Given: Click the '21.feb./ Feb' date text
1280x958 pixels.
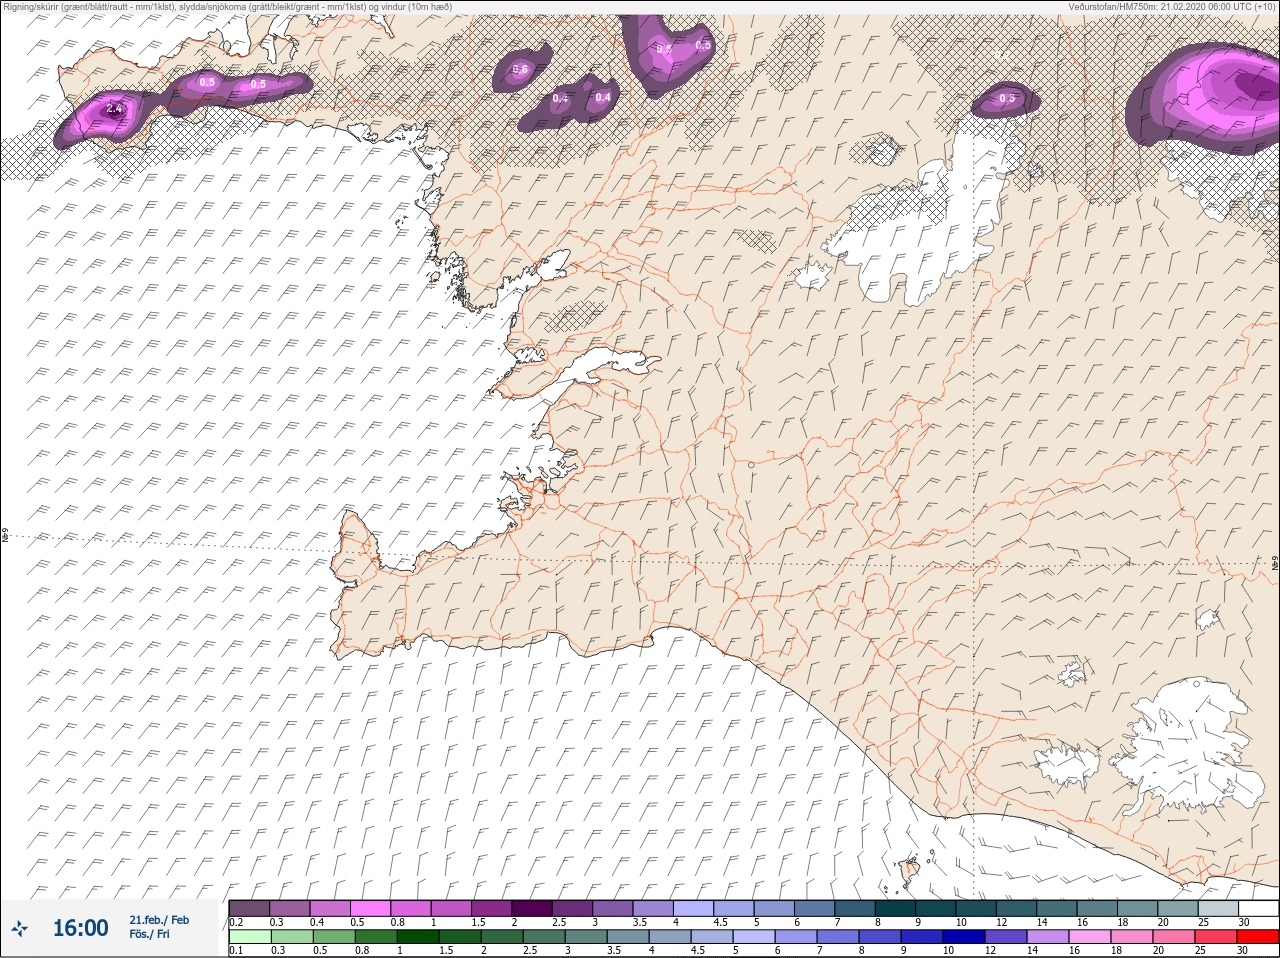Looking at the screenshot, I should (159, 920).
